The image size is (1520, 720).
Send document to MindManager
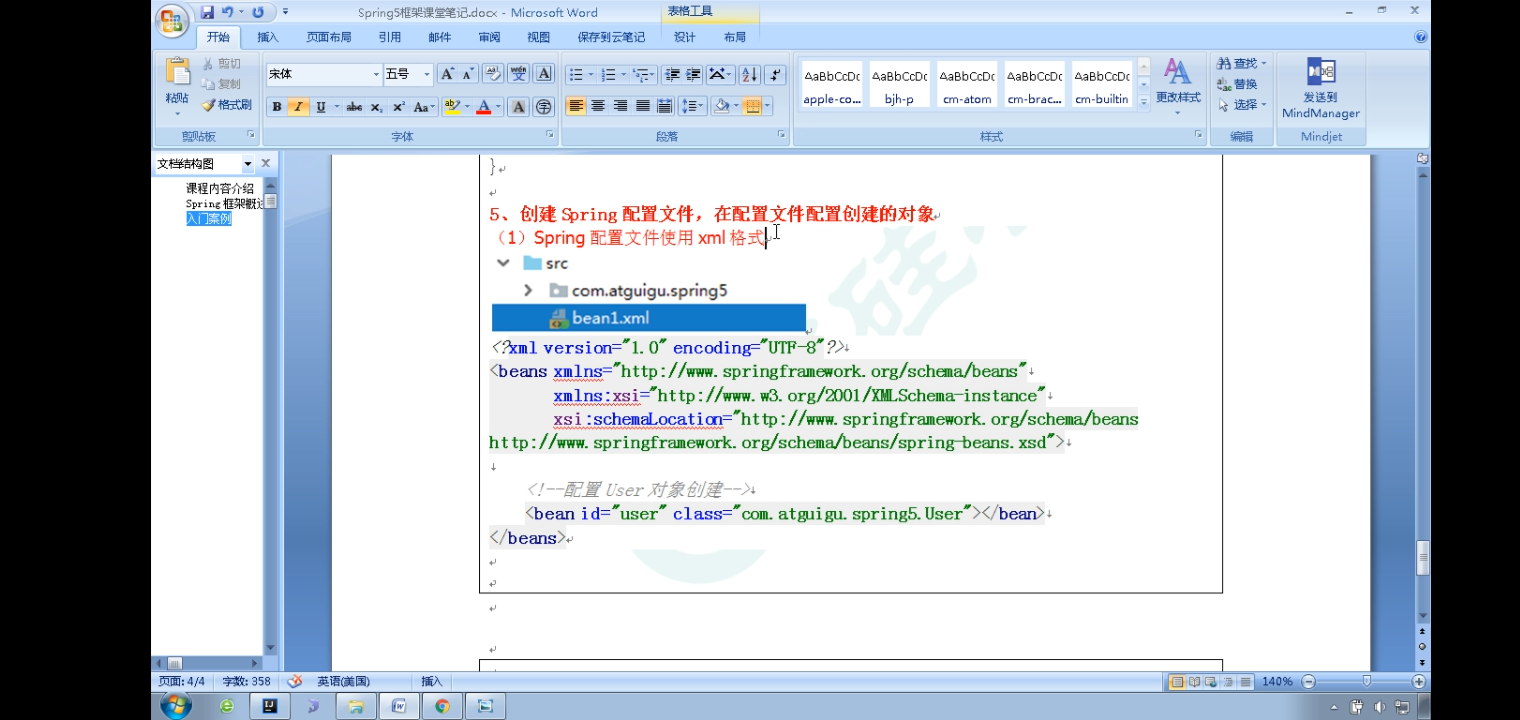(1321, 88)
